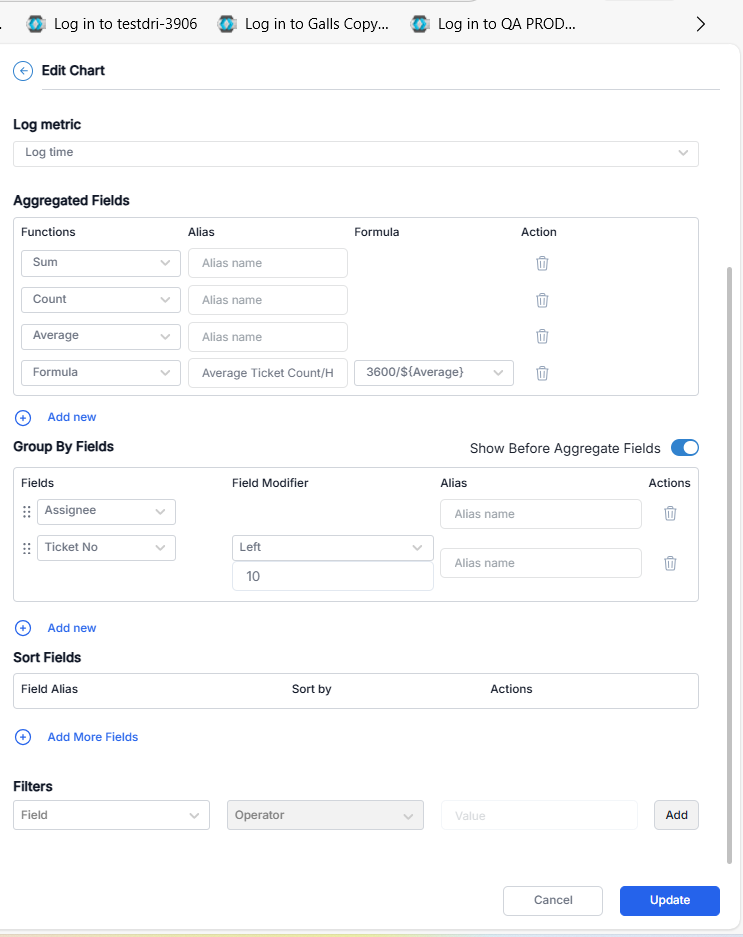Screen dimensions: 743x937
Task: Open the Filters Field dropdown
Action: click(x=111, y=815)
